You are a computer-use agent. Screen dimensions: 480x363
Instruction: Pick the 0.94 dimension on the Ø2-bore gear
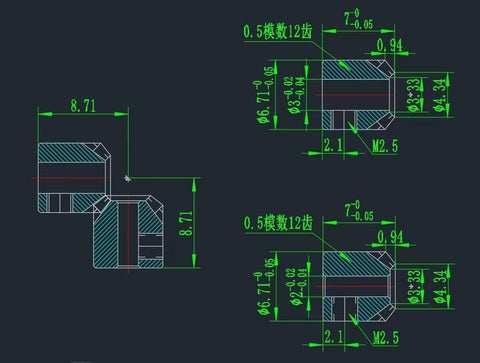(x=390, y=237)
